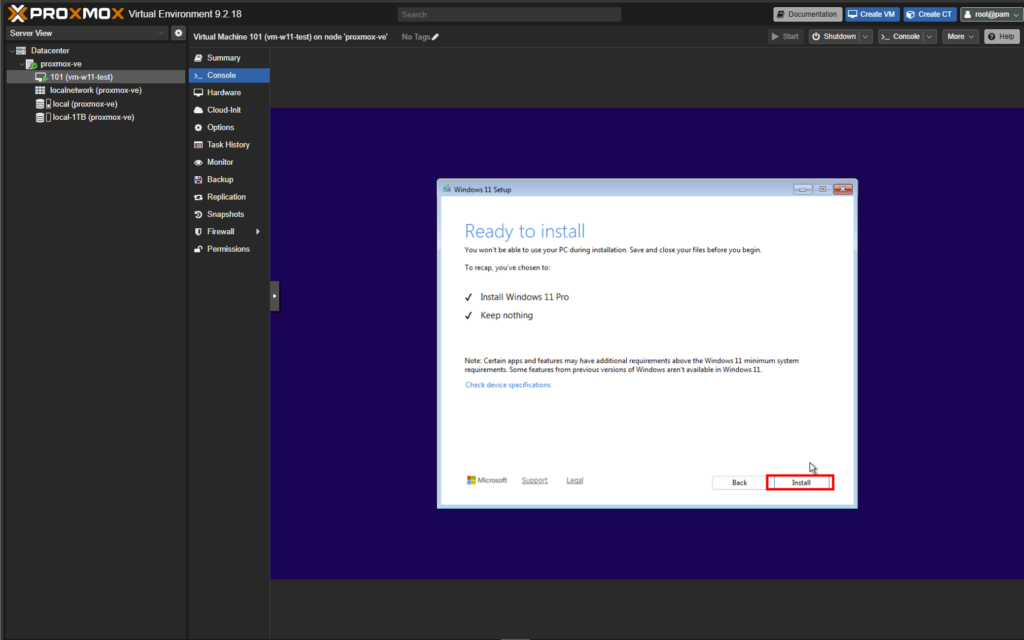Minimize the Windows 11 Setup window
This screenshot has height=640, width=1024.
tap(802, 189)
